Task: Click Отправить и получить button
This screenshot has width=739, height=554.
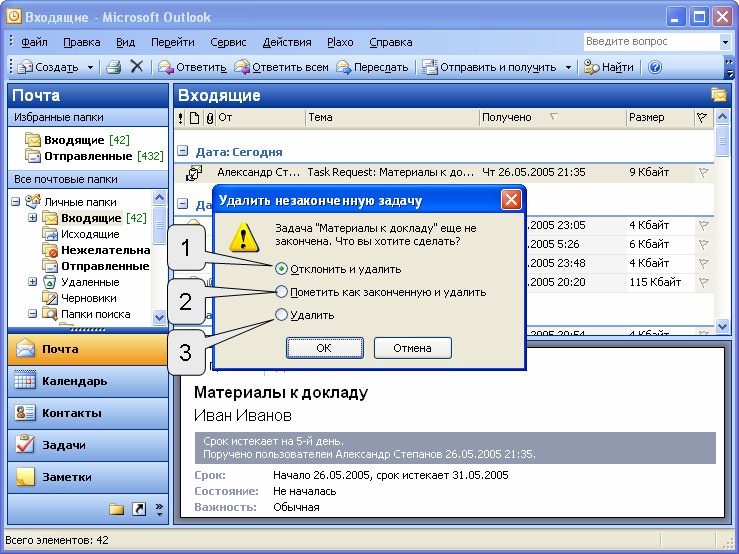Action: (489, 67)
